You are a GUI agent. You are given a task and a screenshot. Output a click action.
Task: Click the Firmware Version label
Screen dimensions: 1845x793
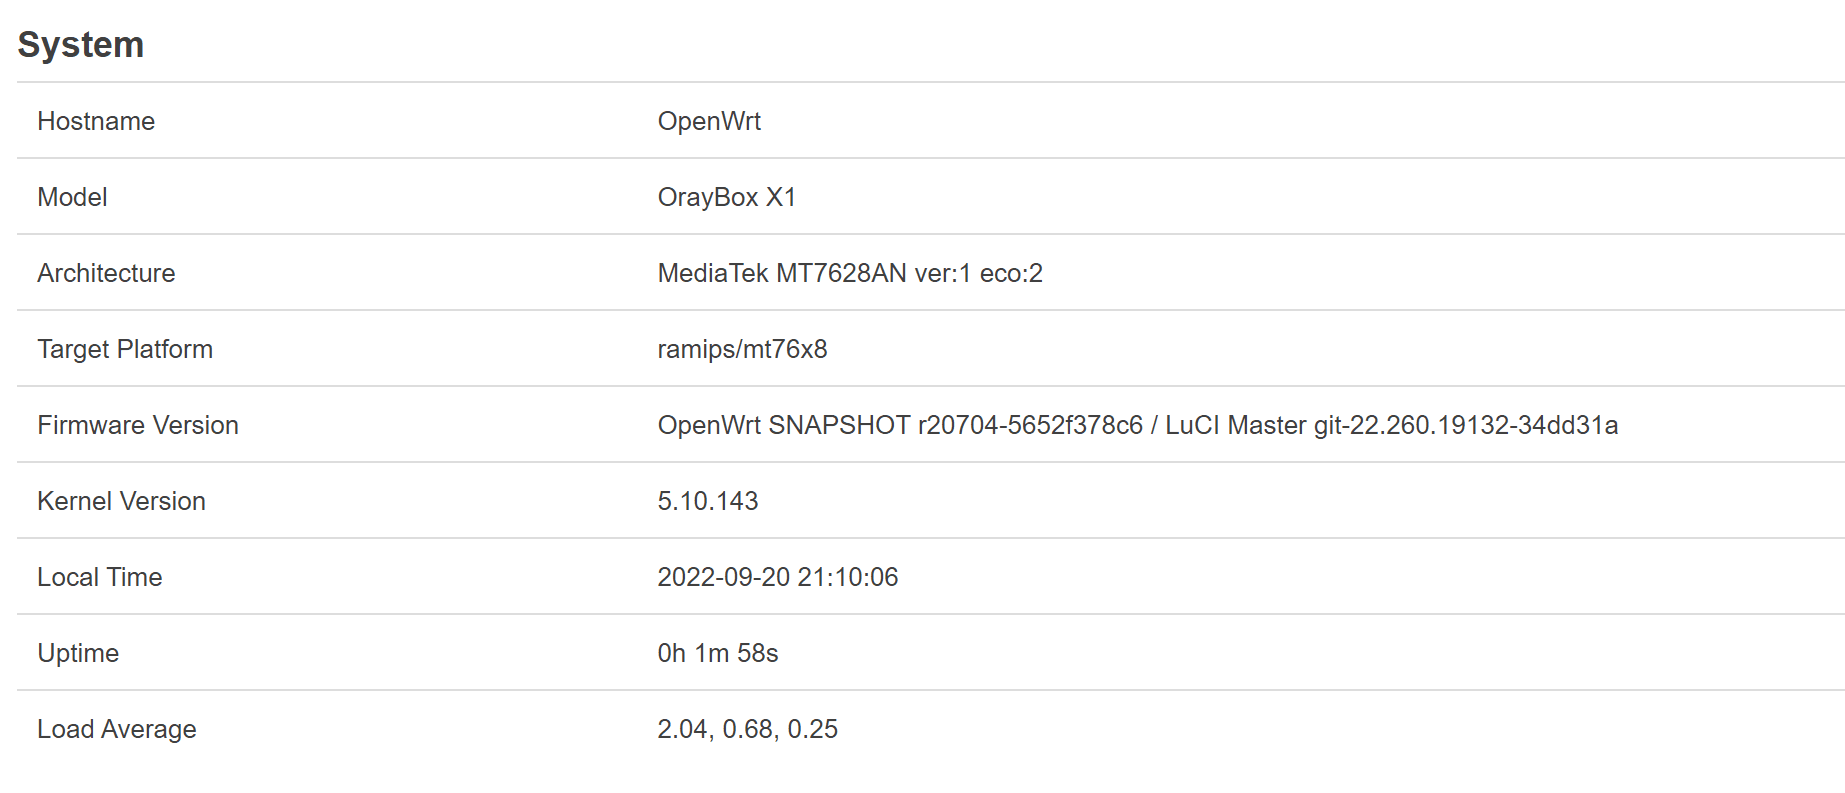[x=138, y=425]
